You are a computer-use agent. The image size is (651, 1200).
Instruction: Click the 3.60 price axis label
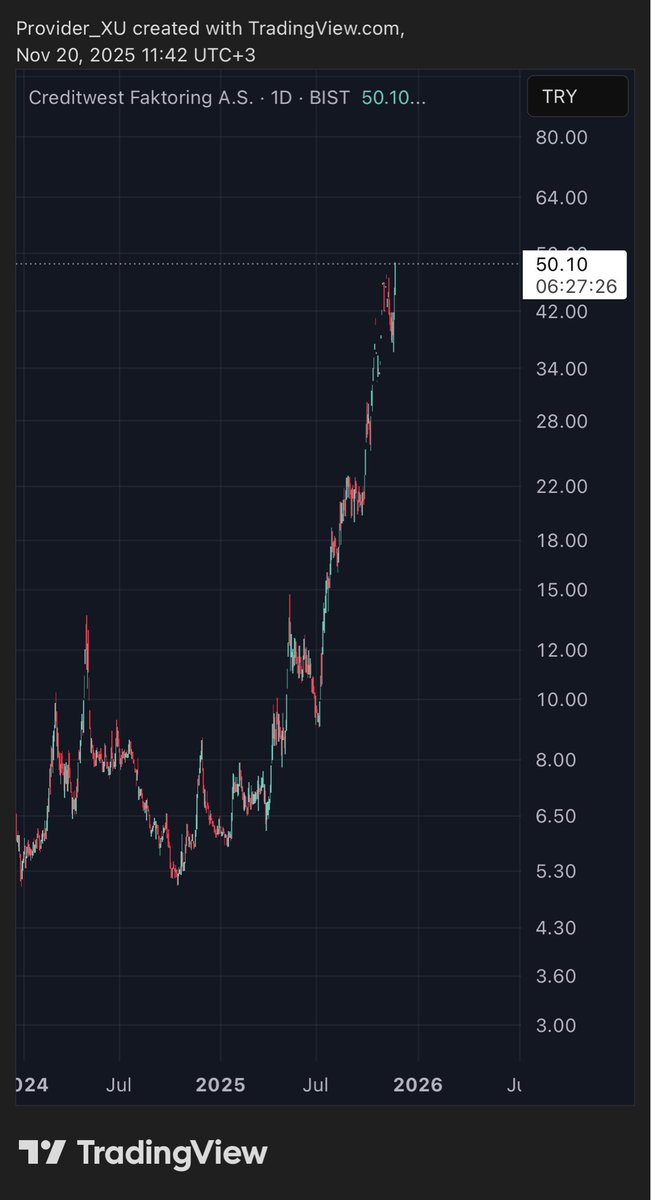coord(556,976)
